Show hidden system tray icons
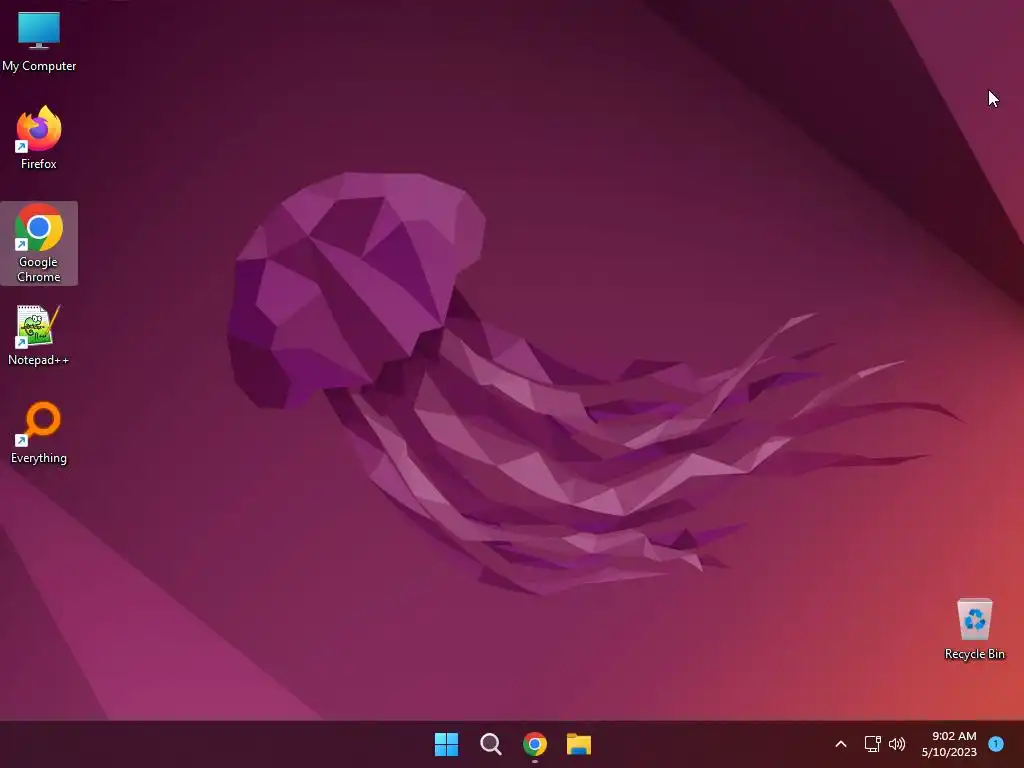Image resolution: width=1024 pixels, height=768 pixels. pyautogui.click(x=841, y=744)
